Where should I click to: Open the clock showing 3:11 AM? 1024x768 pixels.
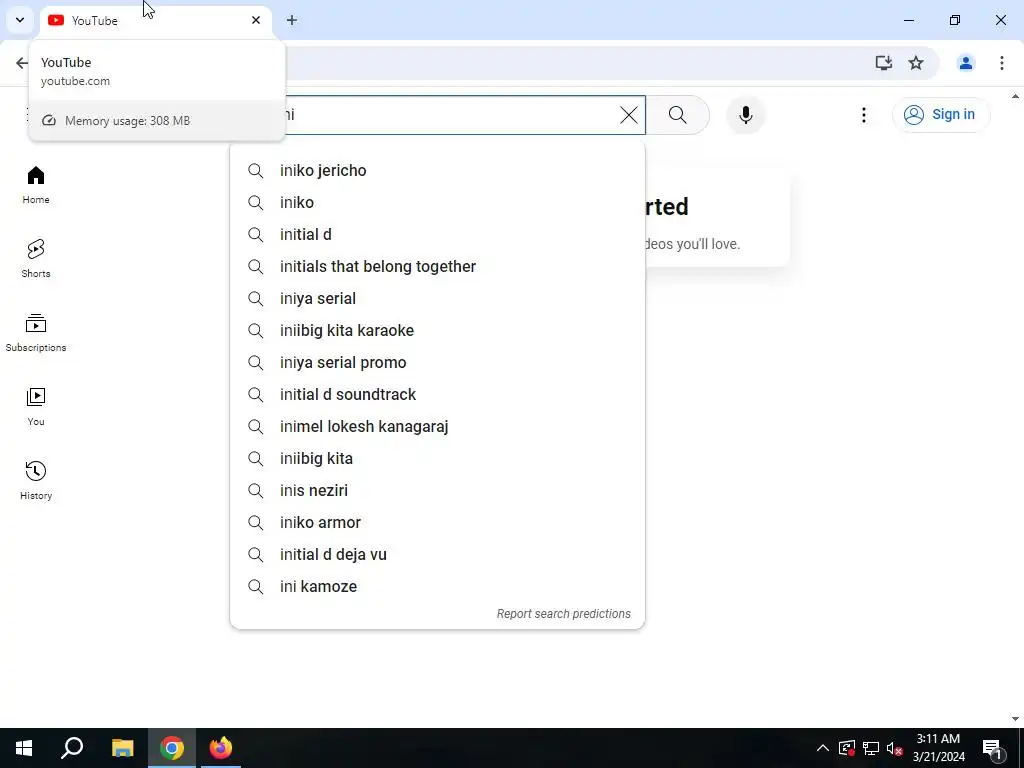coord(938,748)
